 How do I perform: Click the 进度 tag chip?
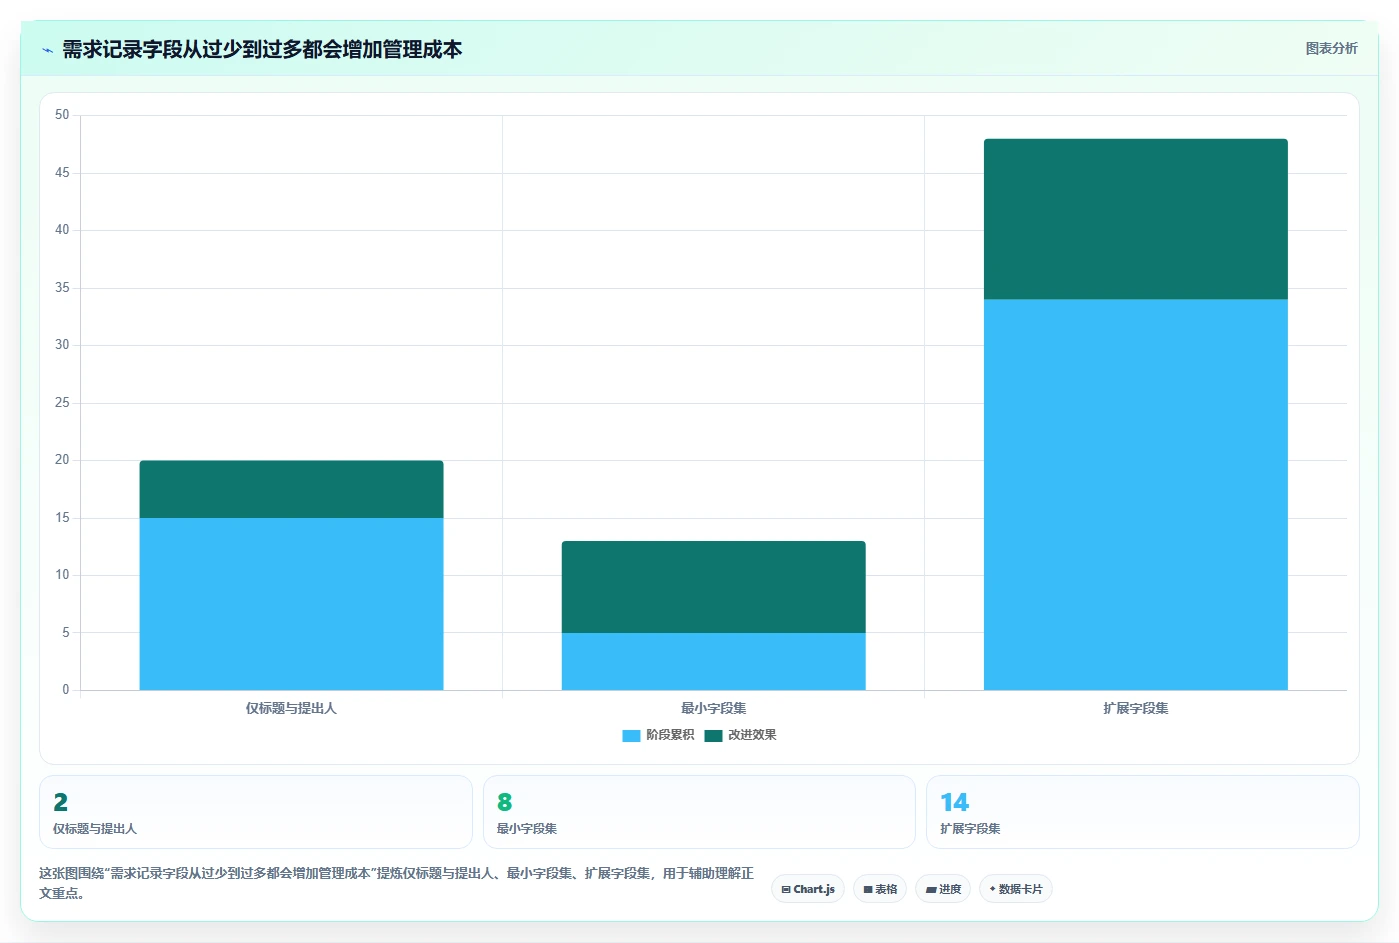pos(943,889)
